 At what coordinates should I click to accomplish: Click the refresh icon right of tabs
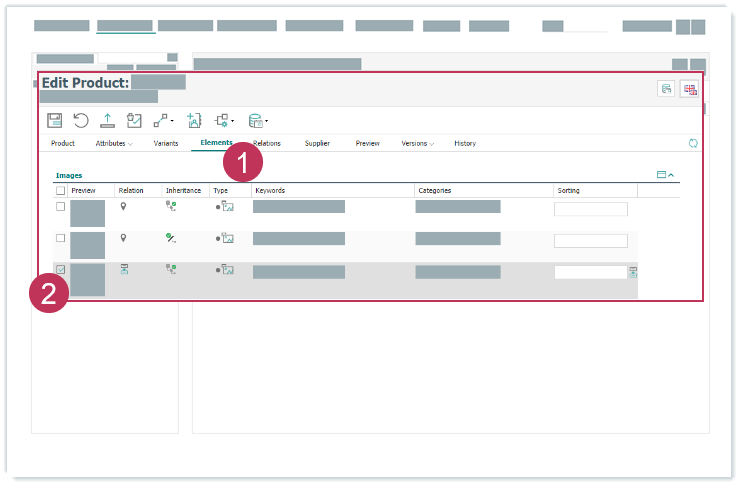693,144
